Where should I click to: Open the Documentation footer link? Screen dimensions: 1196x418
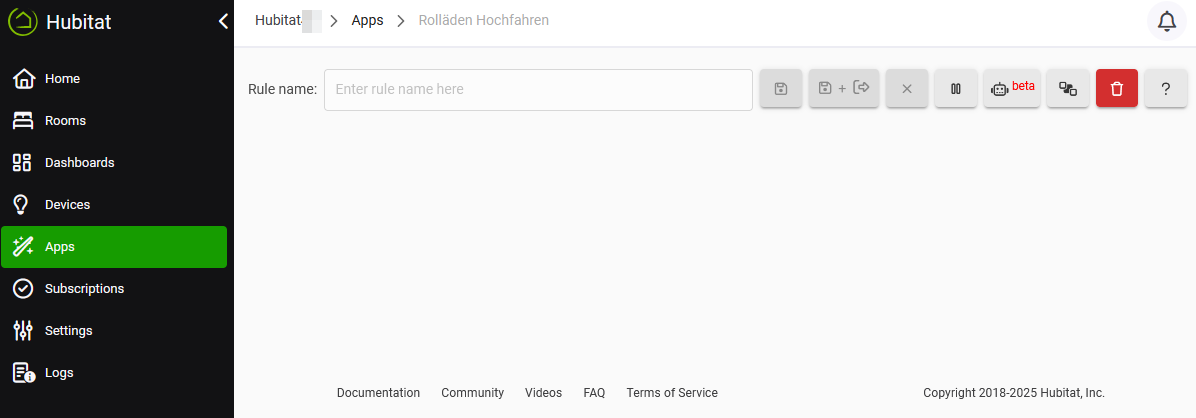click(x=378, y=393)
